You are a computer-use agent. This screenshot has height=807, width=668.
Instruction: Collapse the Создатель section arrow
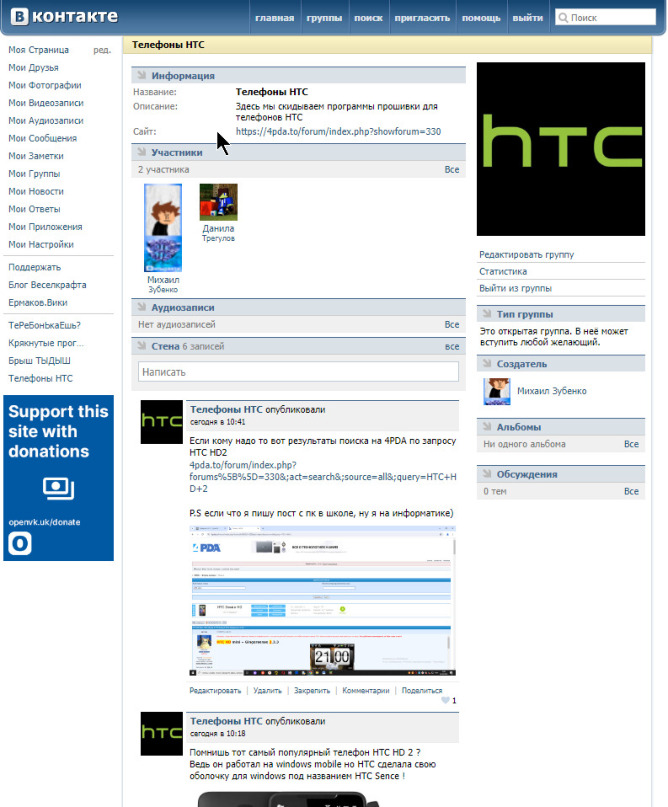487,363
